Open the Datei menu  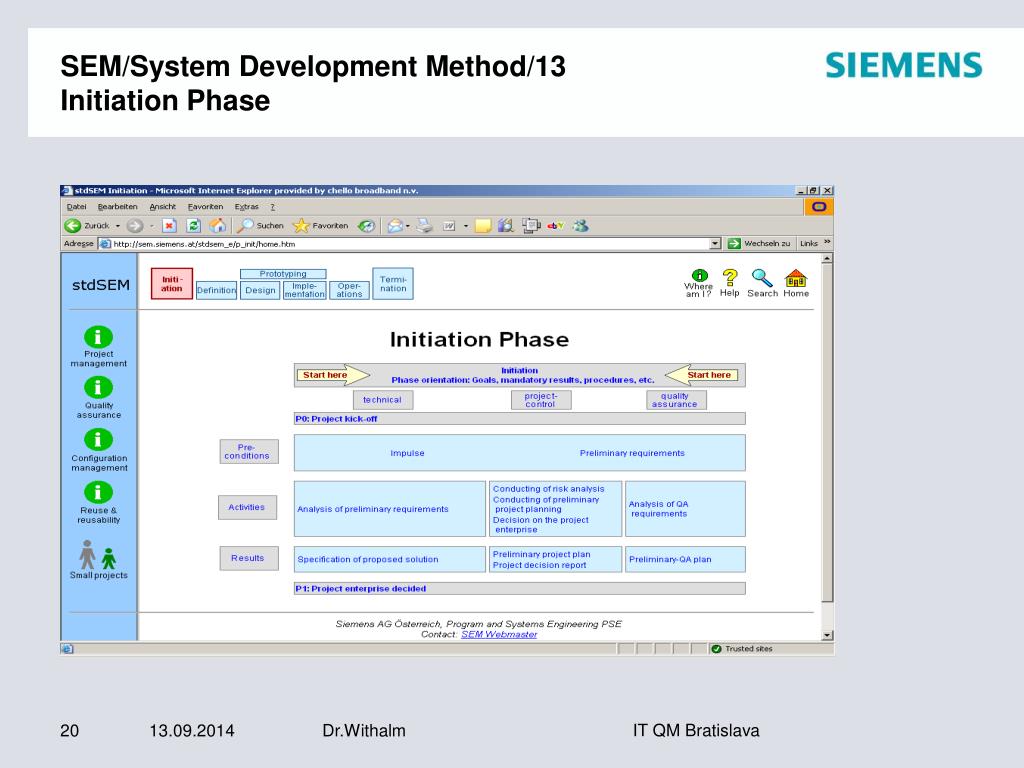click(x=76, y=207)
